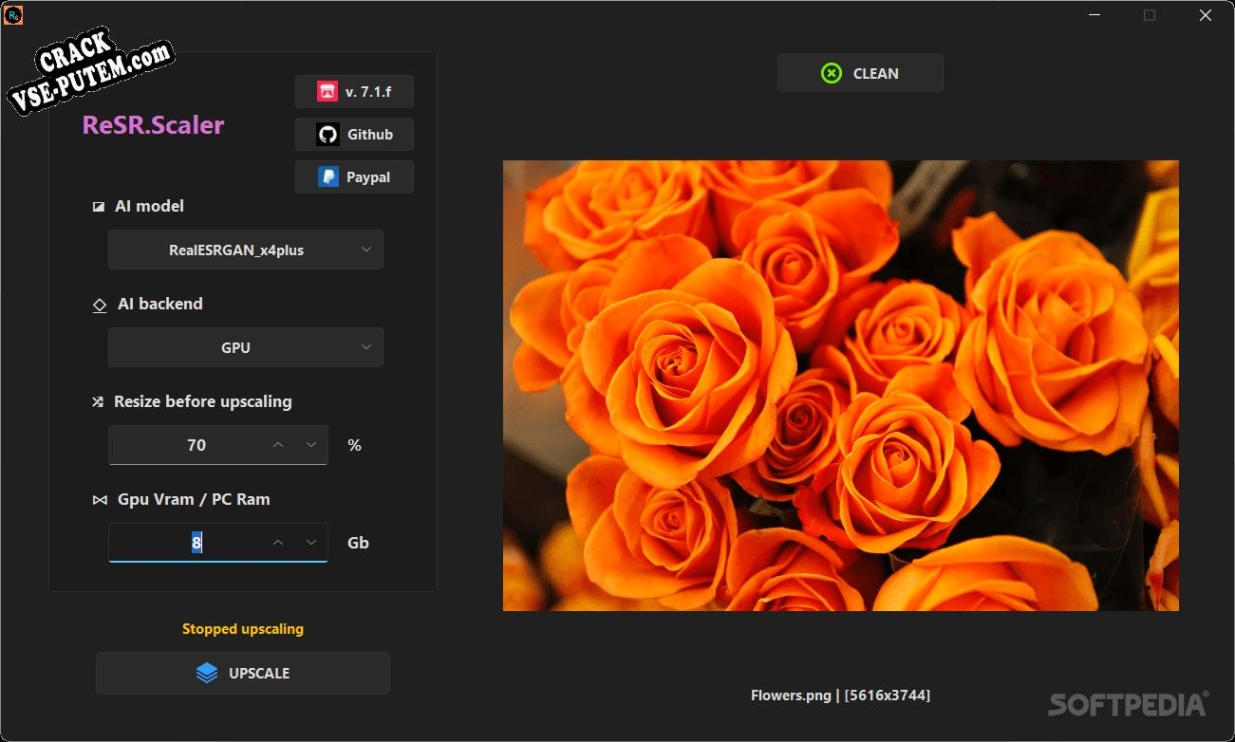Click the AI backend diamond icon
This screenshot has width=1235, height=742.
coord(99,305)
